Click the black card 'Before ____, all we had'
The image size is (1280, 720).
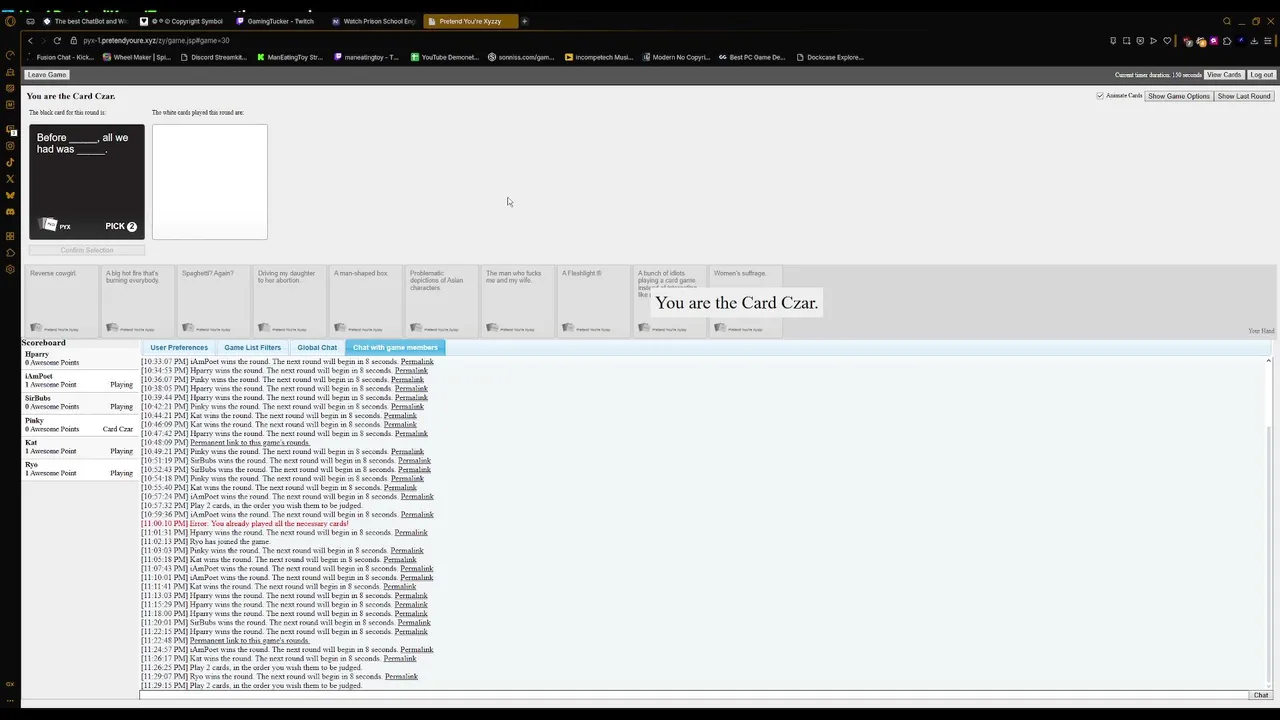point(87,181)
